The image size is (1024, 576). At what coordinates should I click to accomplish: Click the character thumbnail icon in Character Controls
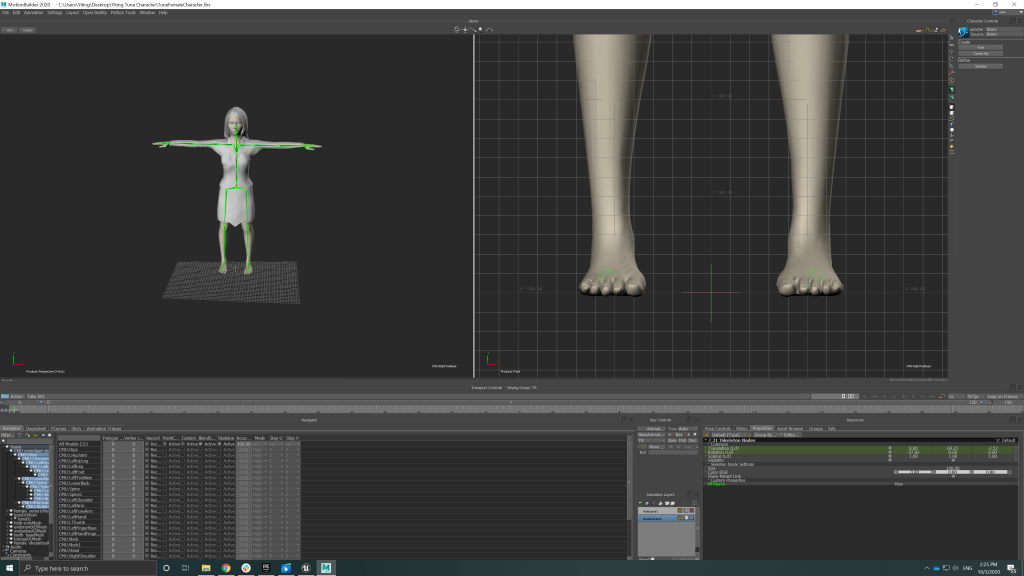[x=963, y=32]
